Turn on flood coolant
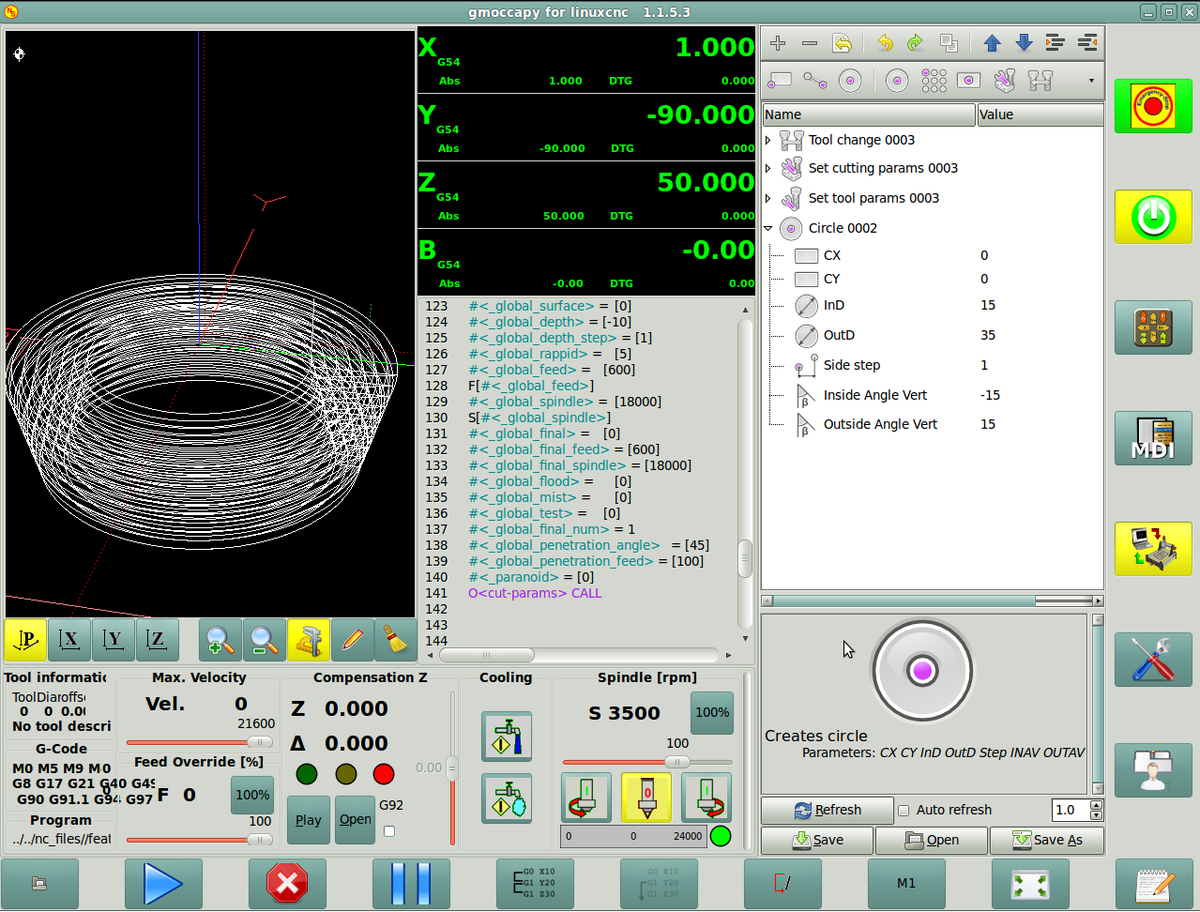The height and width of the screenshot is (912, 1200). coord(506,737)
